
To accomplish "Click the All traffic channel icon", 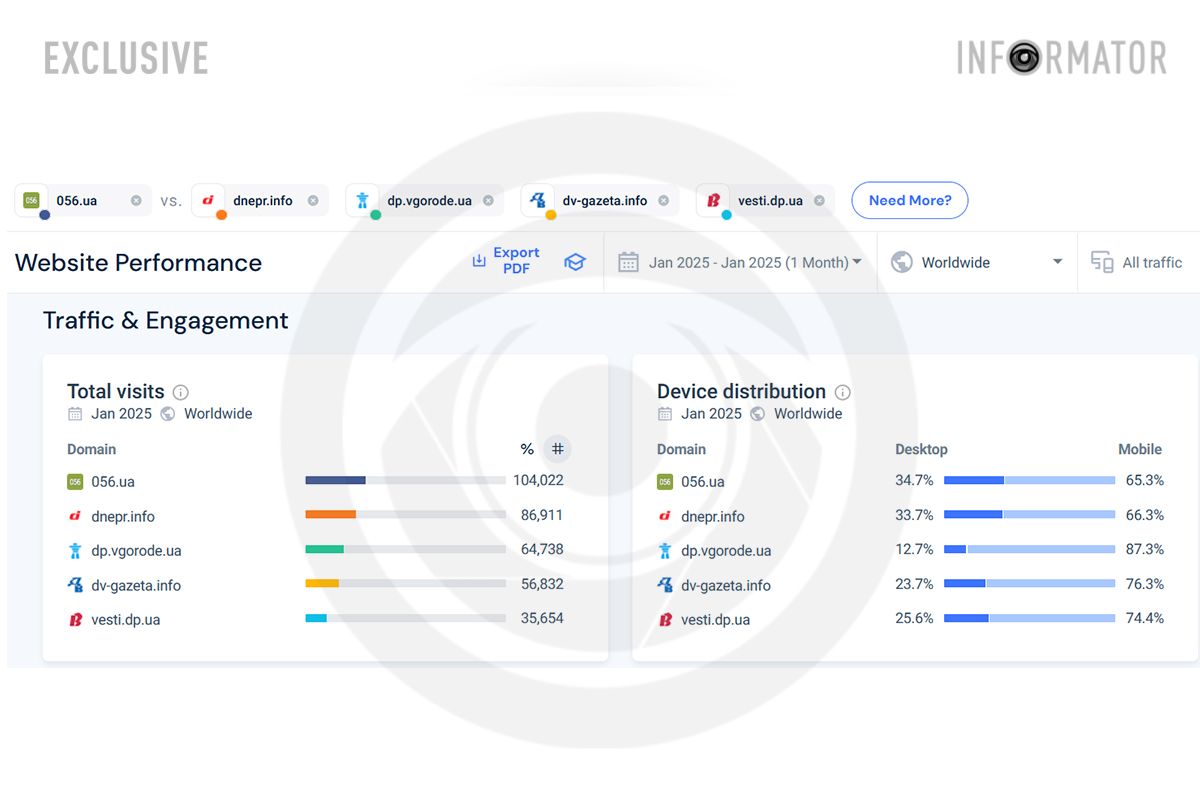I will [x=1101, y=262].
